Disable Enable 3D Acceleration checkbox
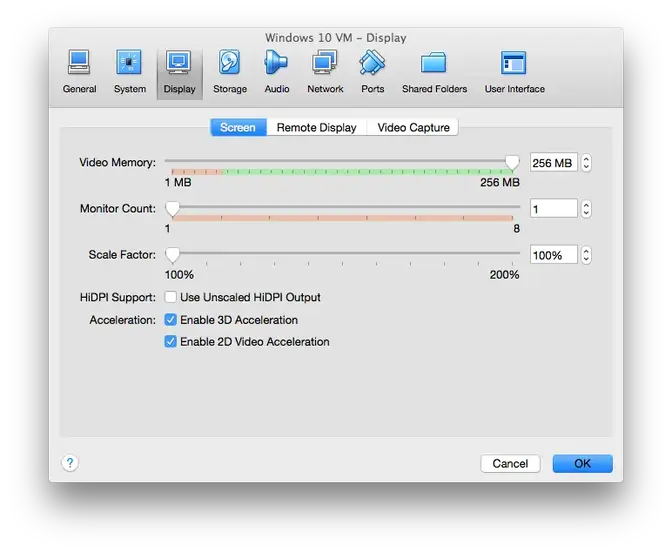 coord(171,320)
